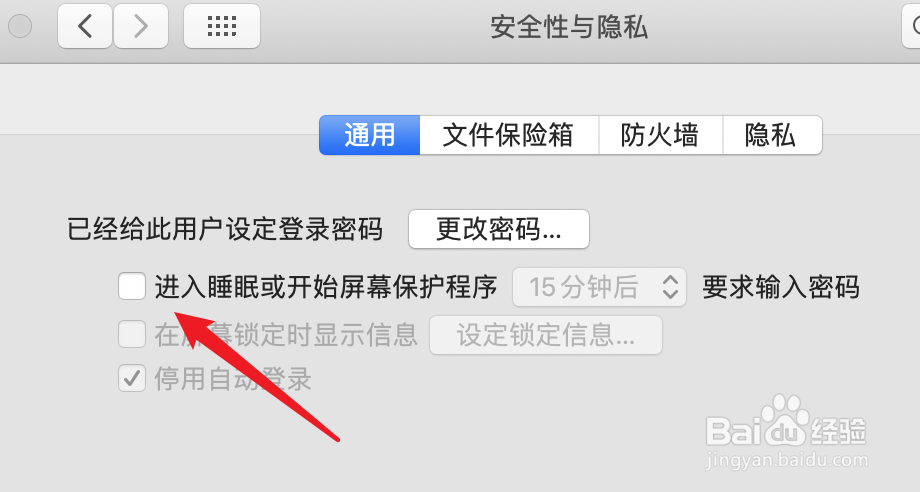The width and height of the screenshot is (920, 492).
Task: Enable password after sleep or screen saver
Action: (132, 286)
